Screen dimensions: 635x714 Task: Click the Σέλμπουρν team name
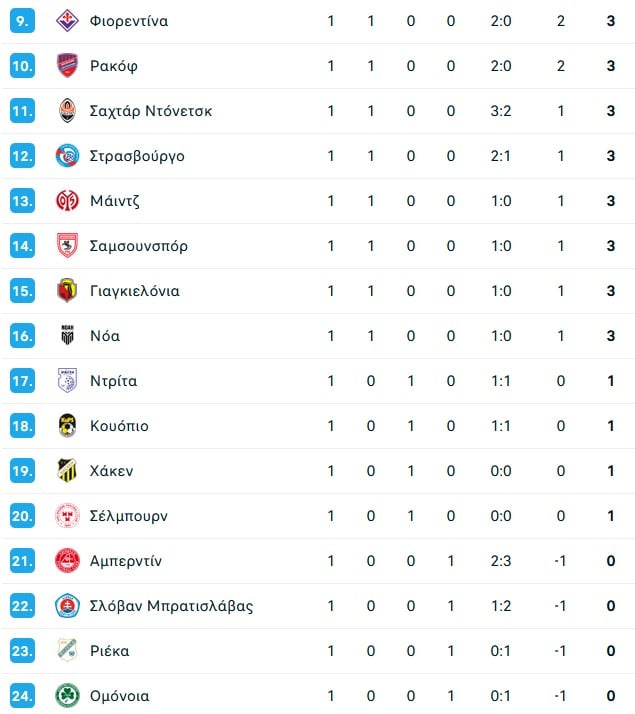[128, 516]
